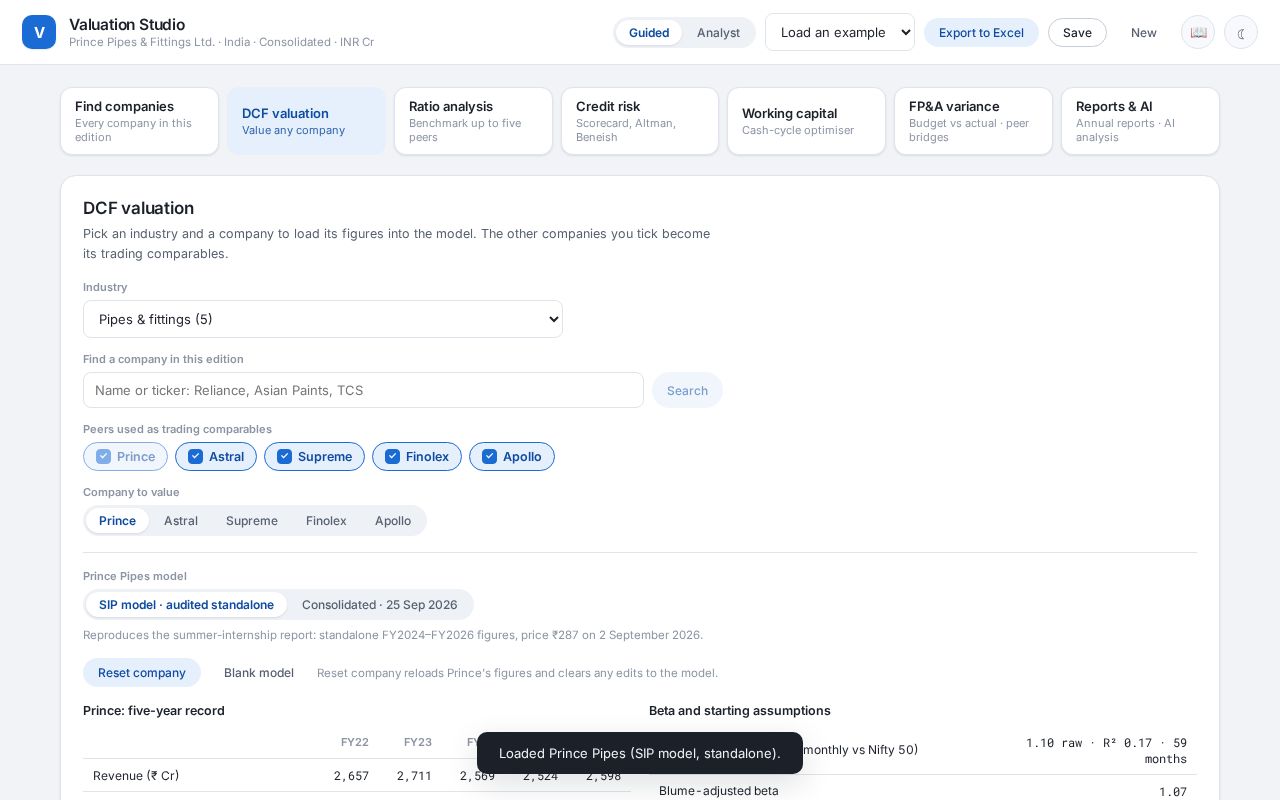This screenshot has height=800, width=1280.
Task: Click Reset company button
Action: [x=142, y=672]
